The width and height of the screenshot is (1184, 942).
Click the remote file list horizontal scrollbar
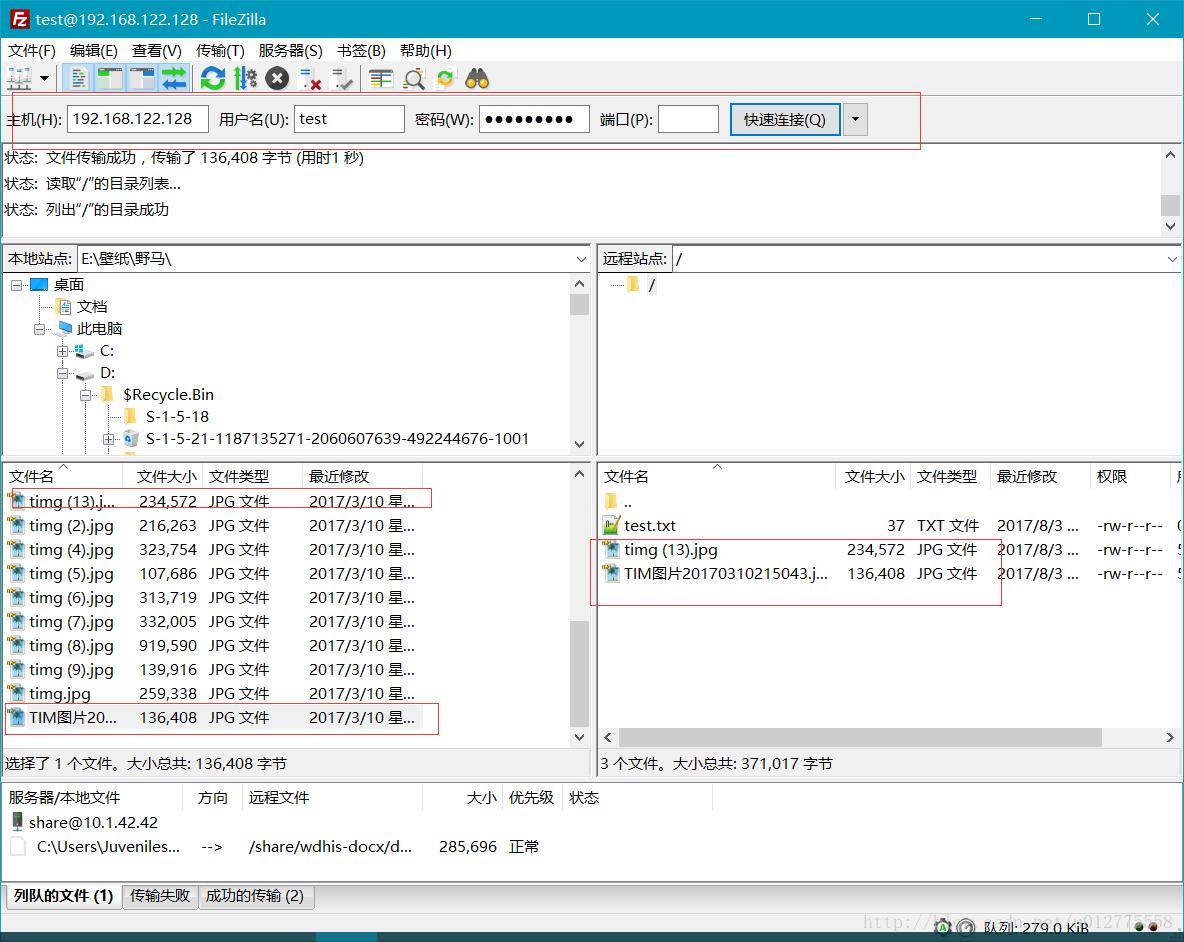pyautogui.click(x=860, y=737)
